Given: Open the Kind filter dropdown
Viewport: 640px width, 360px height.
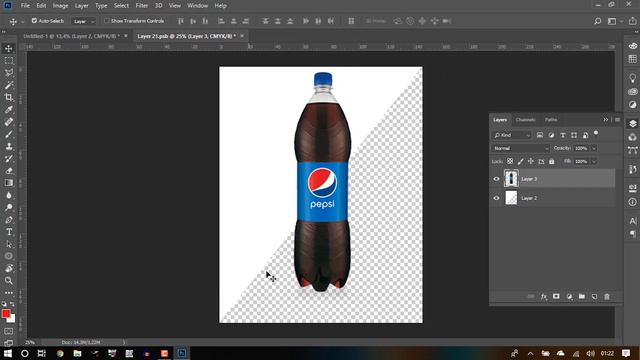Looking at the screenshot, I should click(512, 135).
